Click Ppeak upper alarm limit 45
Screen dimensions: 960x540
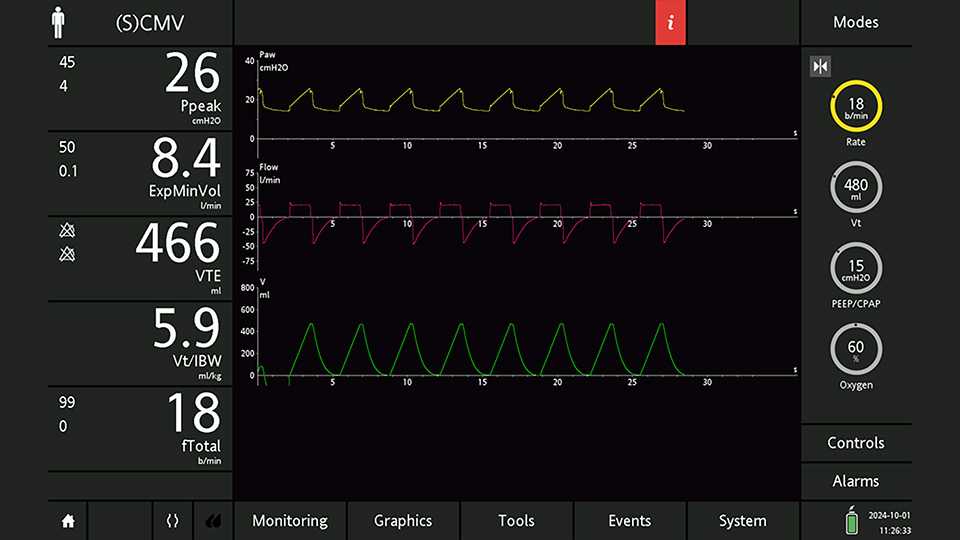coord(67,62)
